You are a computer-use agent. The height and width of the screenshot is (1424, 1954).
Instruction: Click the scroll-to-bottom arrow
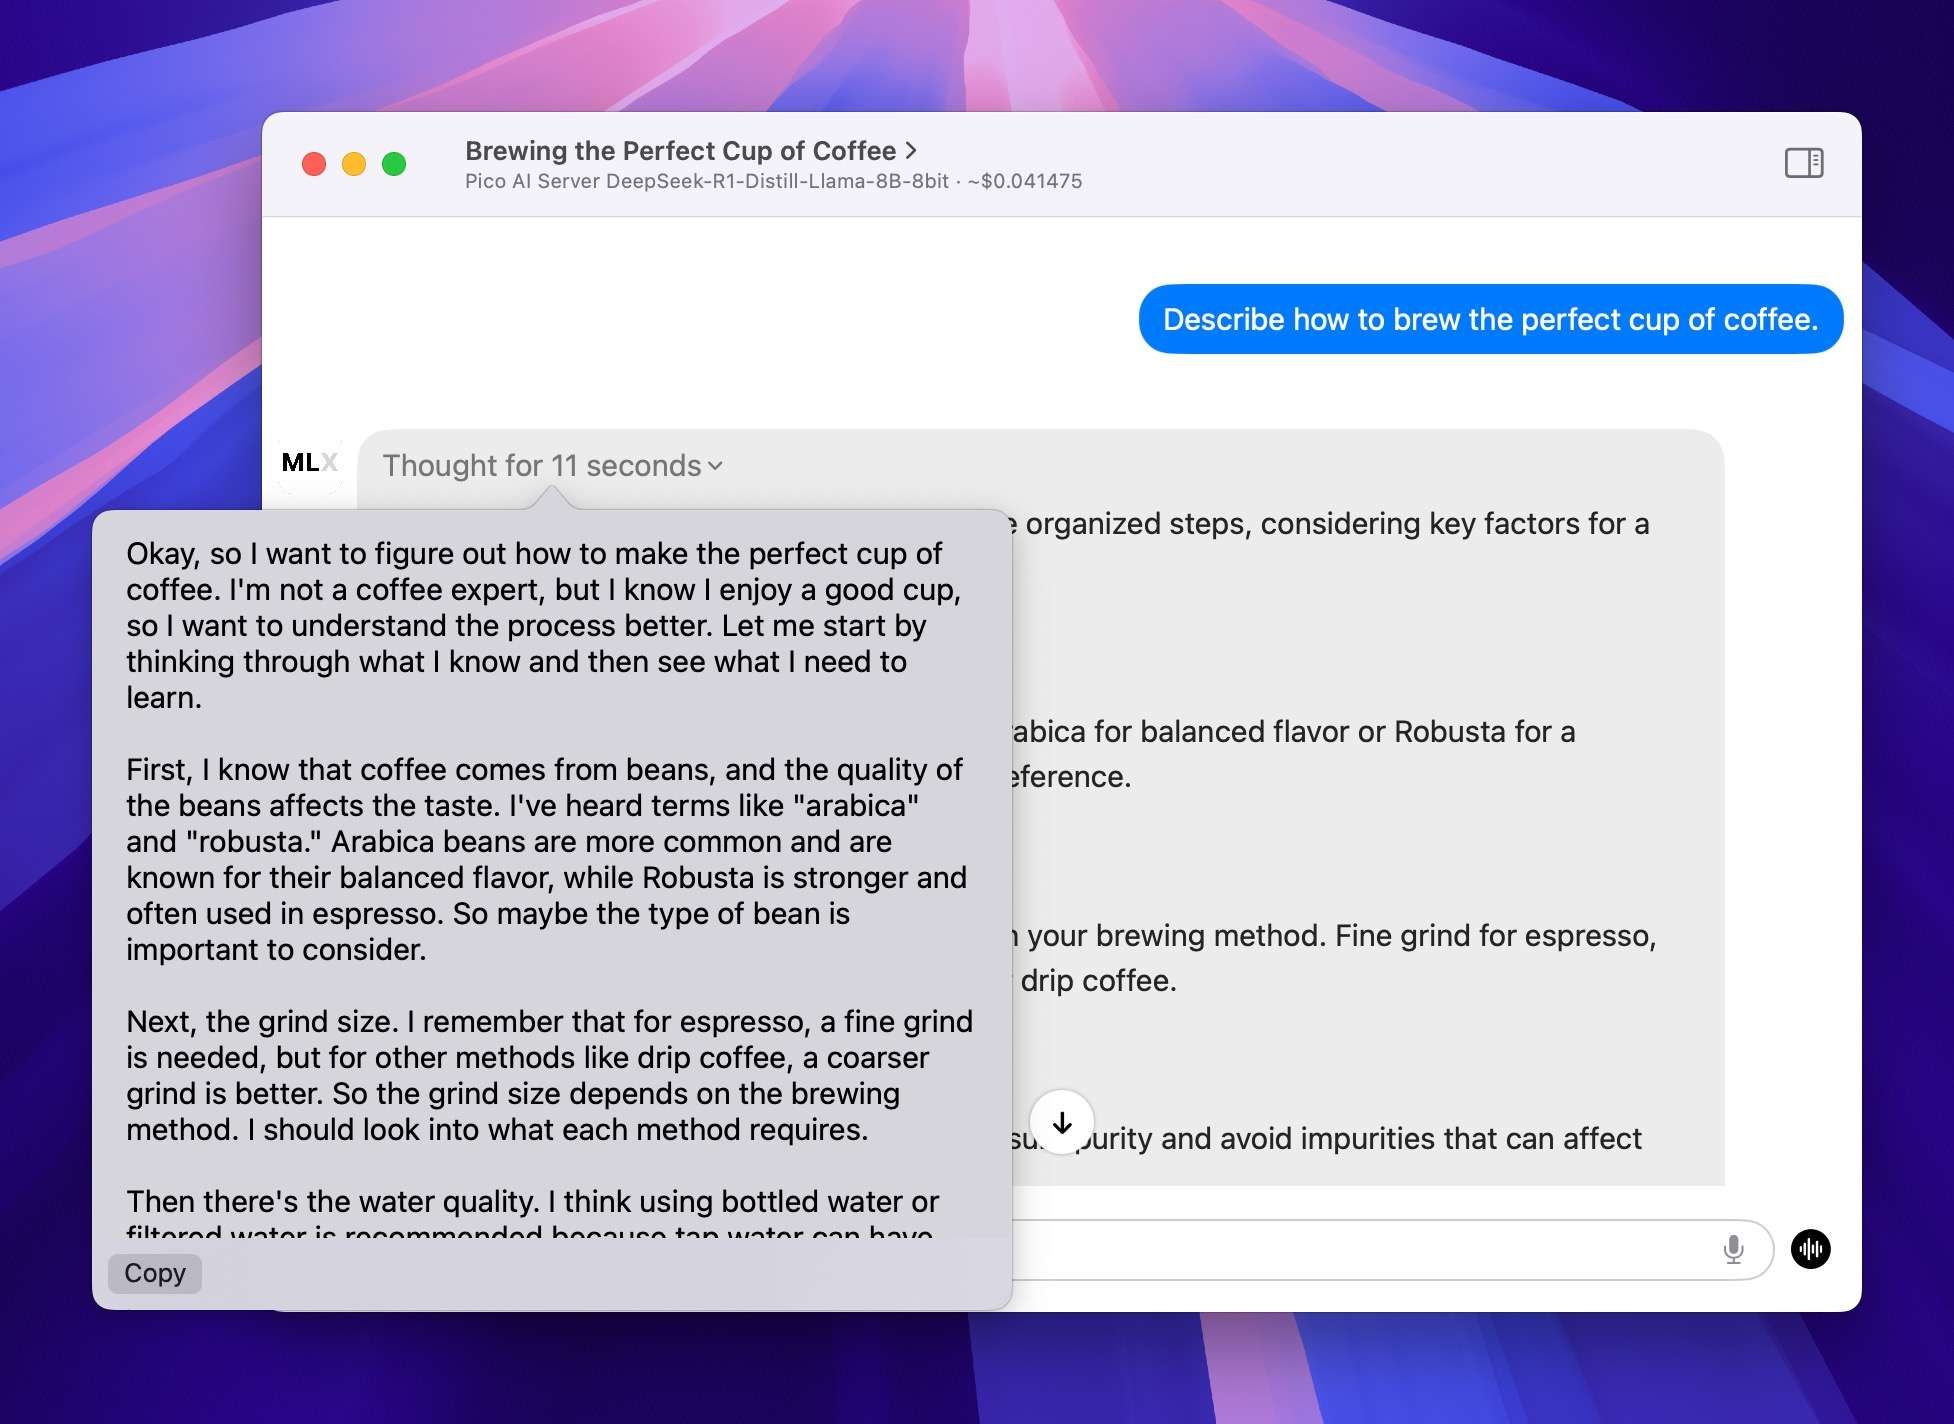pyautogui.click(x=1063, y=1123)
